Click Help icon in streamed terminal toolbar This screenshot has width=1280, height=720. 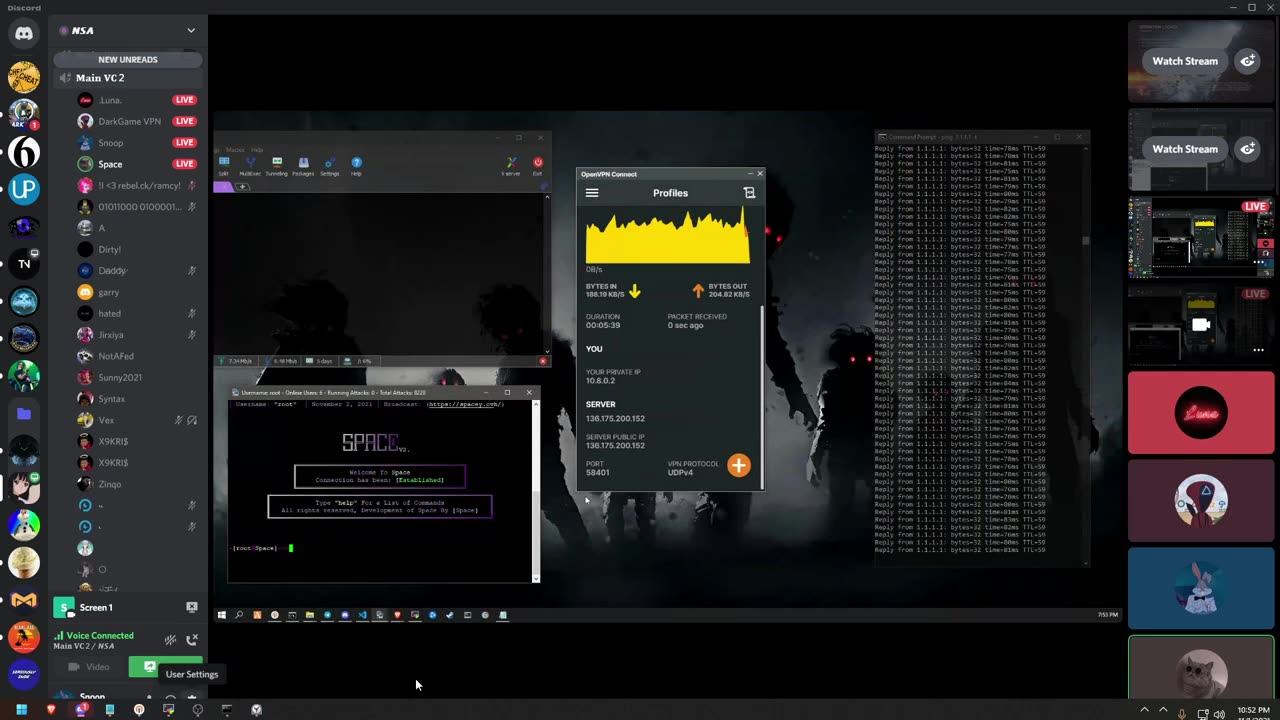[x=356, y=165]
